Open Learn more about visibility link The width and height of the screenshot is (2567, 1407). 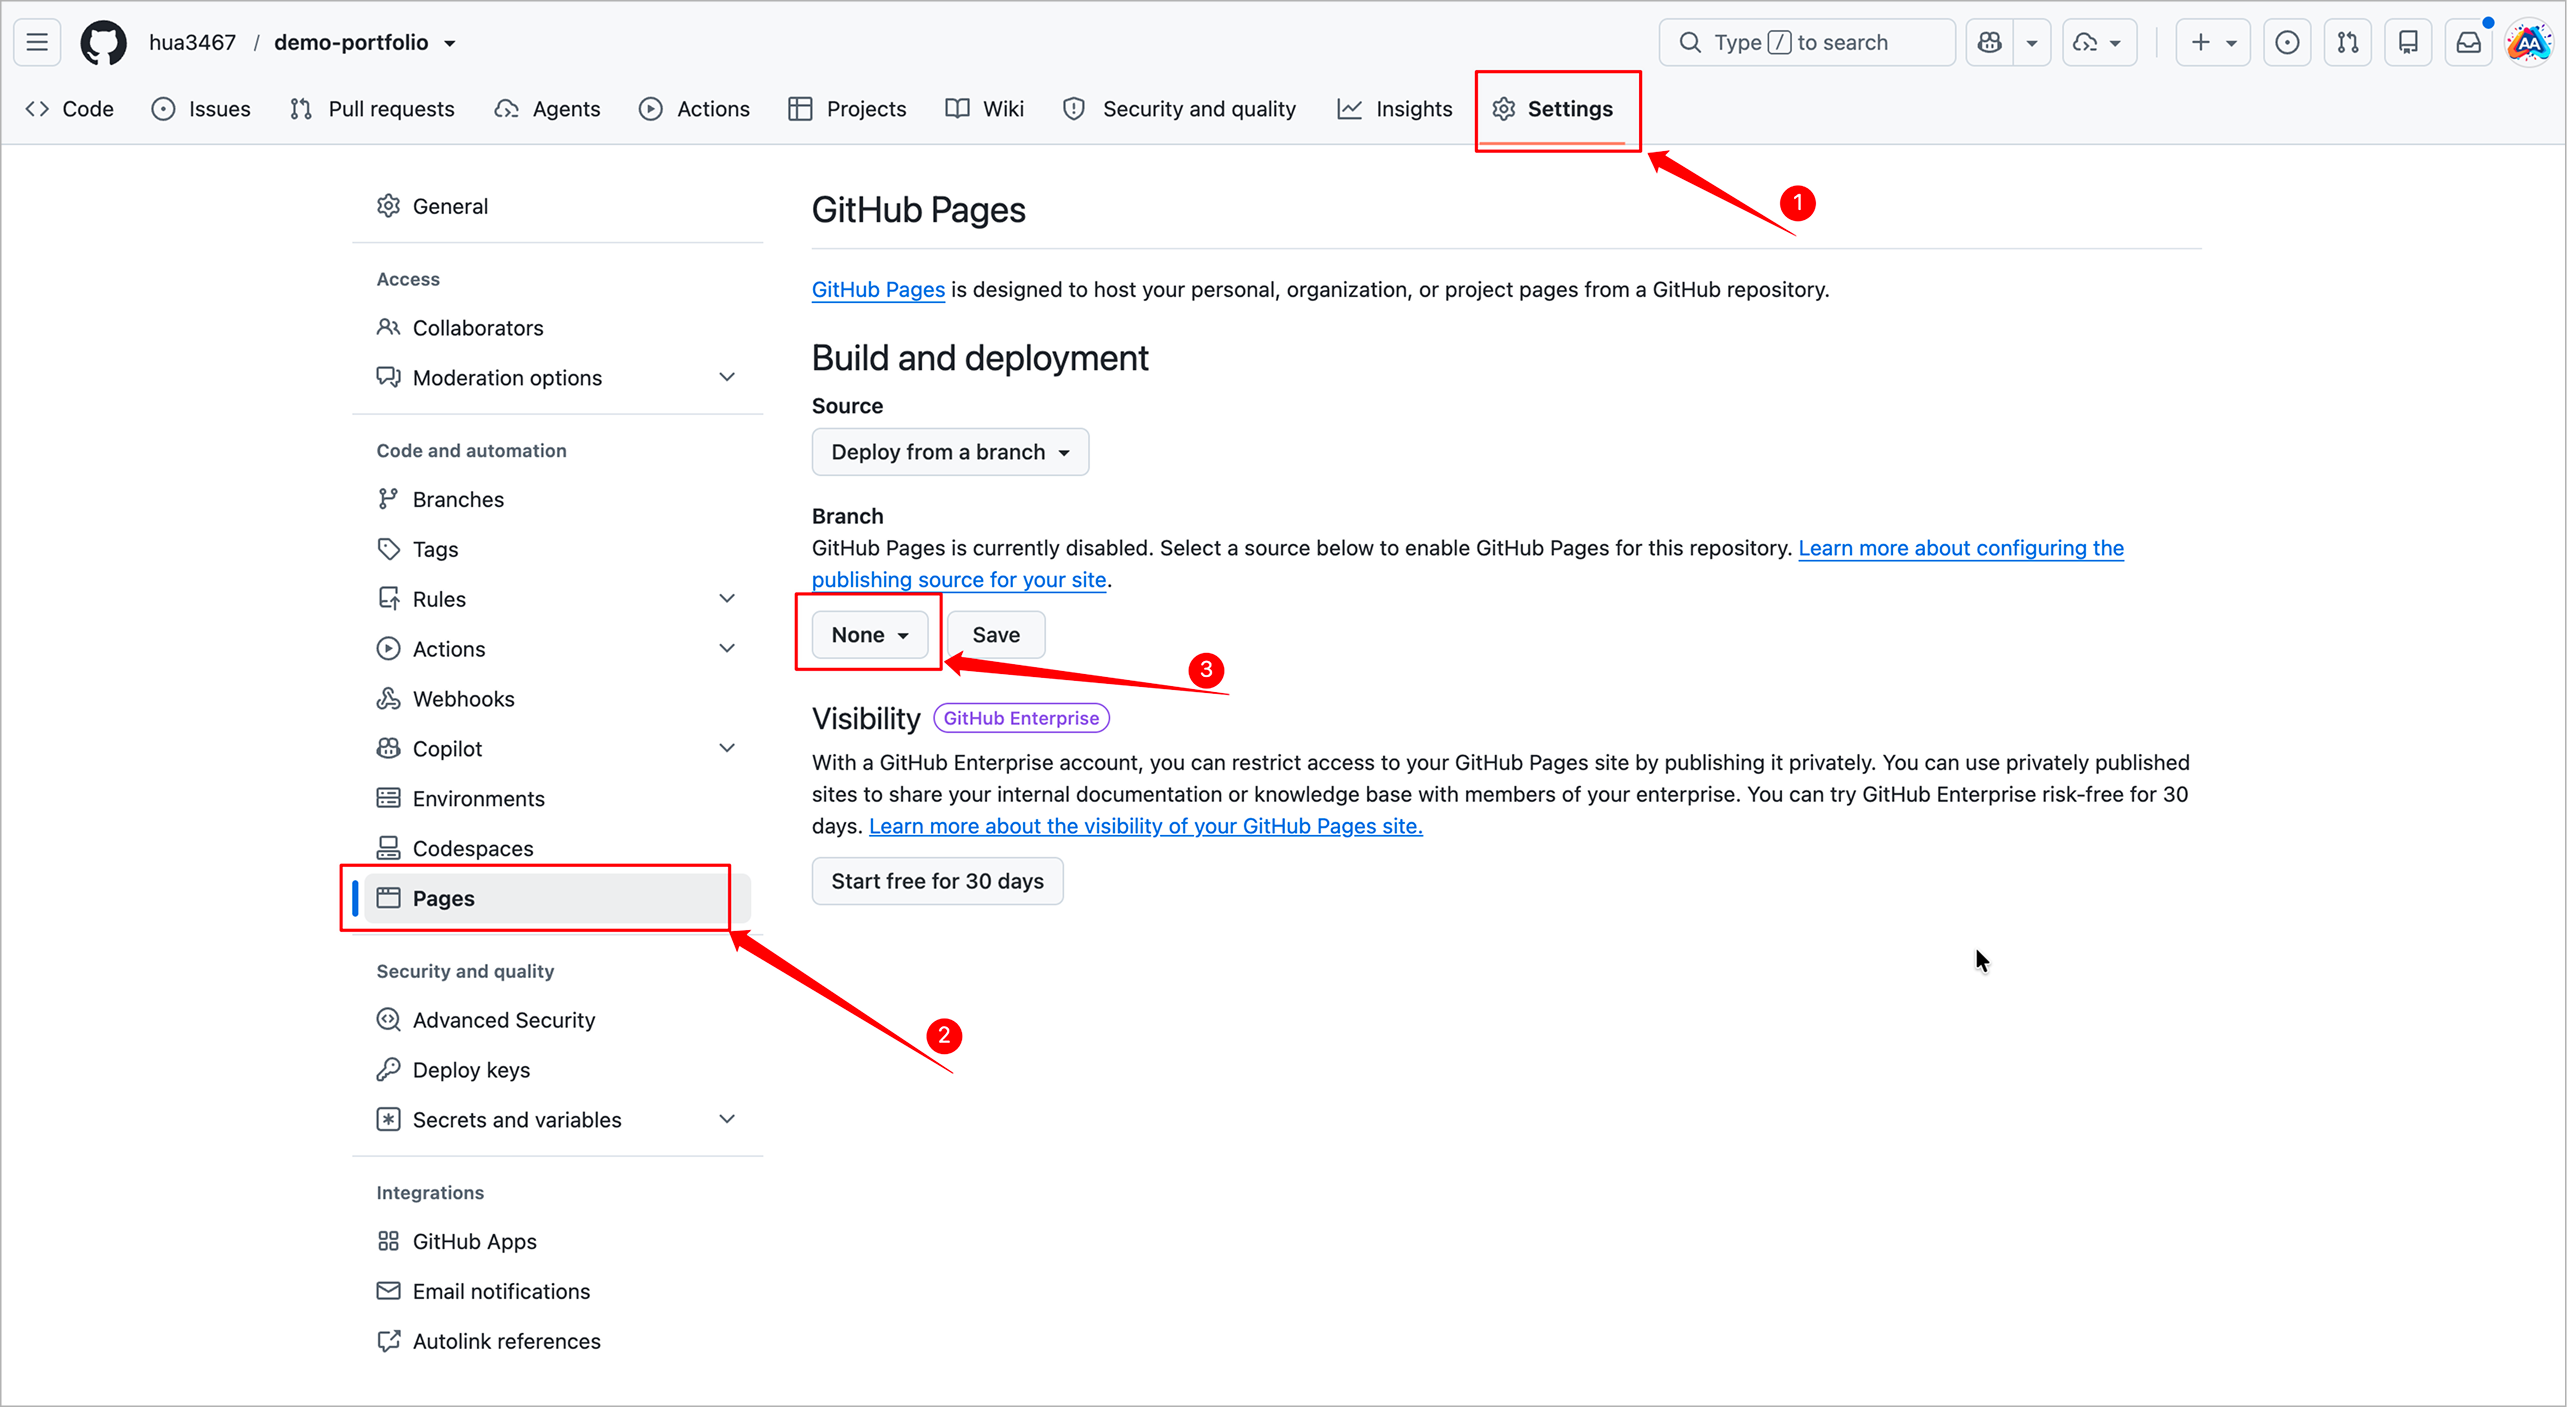pyautogui.click(x=1145, y=826)
